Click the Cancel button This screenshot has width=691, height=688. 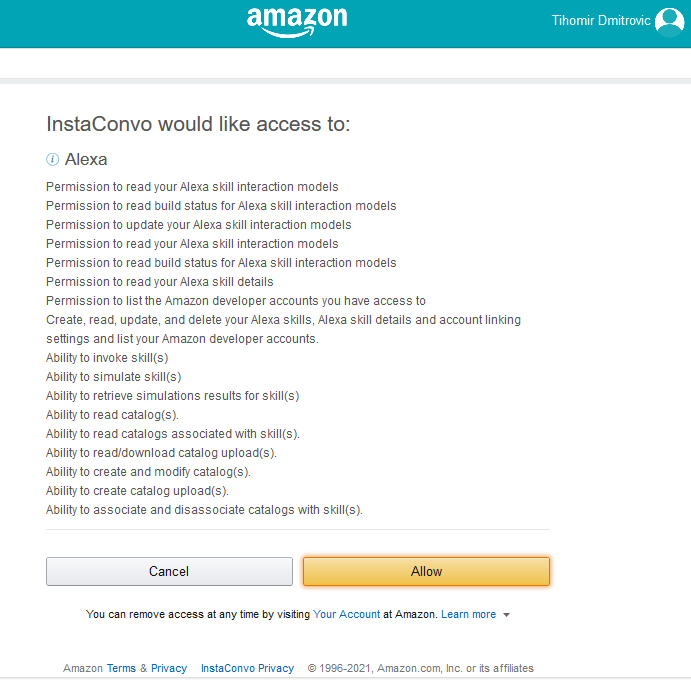(x=169, y=571)
